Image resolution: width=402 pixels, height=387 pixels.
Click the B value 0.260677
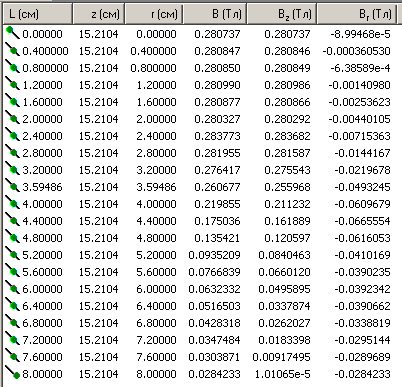point(217,187)
